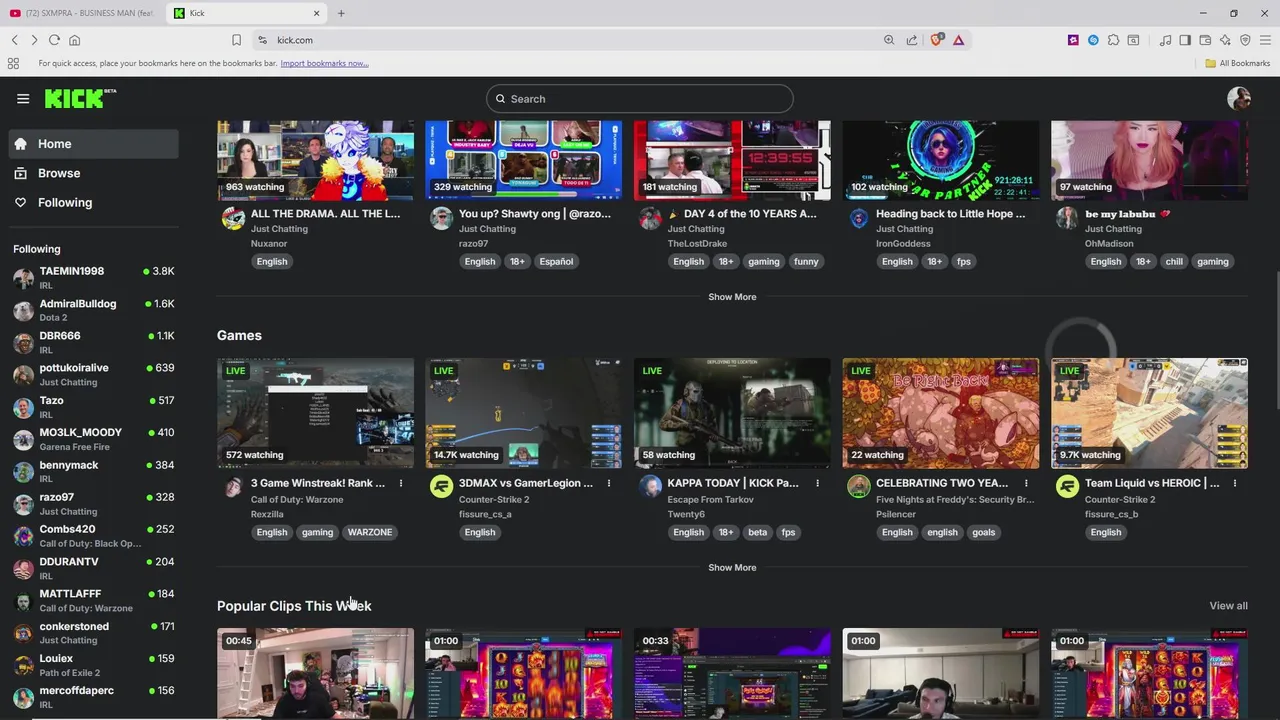Open options for KAPPA TODAY stream
Image resolution: width=1280 pixels, height=720 pixels.
tap(817, 483)
